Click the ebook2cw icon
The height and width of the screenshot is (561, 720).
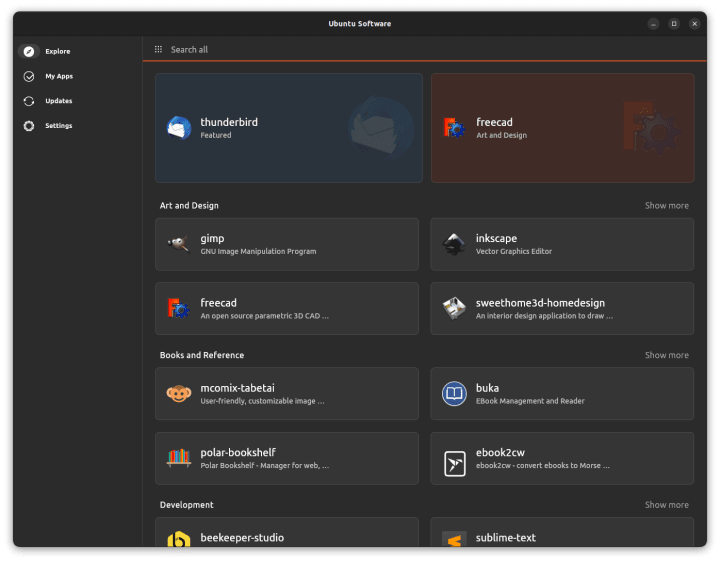(455, 463)
